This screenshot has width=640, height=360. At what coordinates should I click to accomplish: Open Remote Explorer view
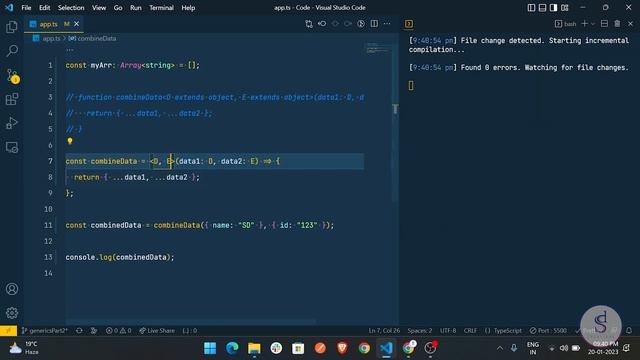pyautogui.click(x=12, y=147)
